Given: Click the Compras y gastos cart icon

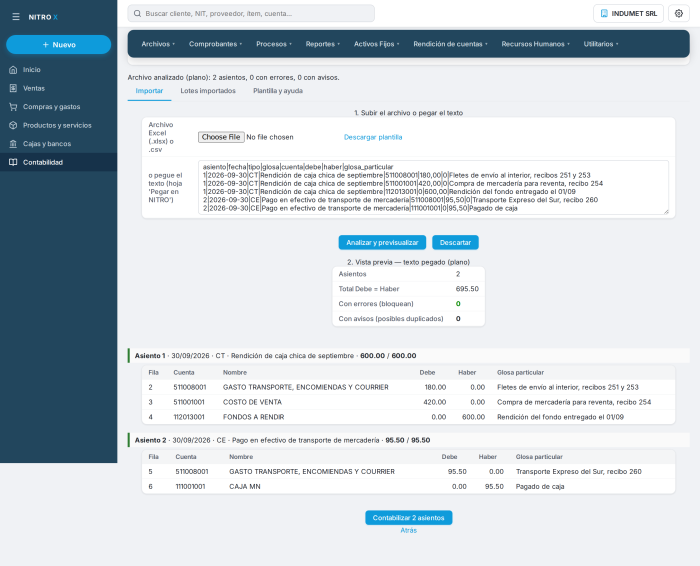Looking at the screenshot, I should point(13,107).
